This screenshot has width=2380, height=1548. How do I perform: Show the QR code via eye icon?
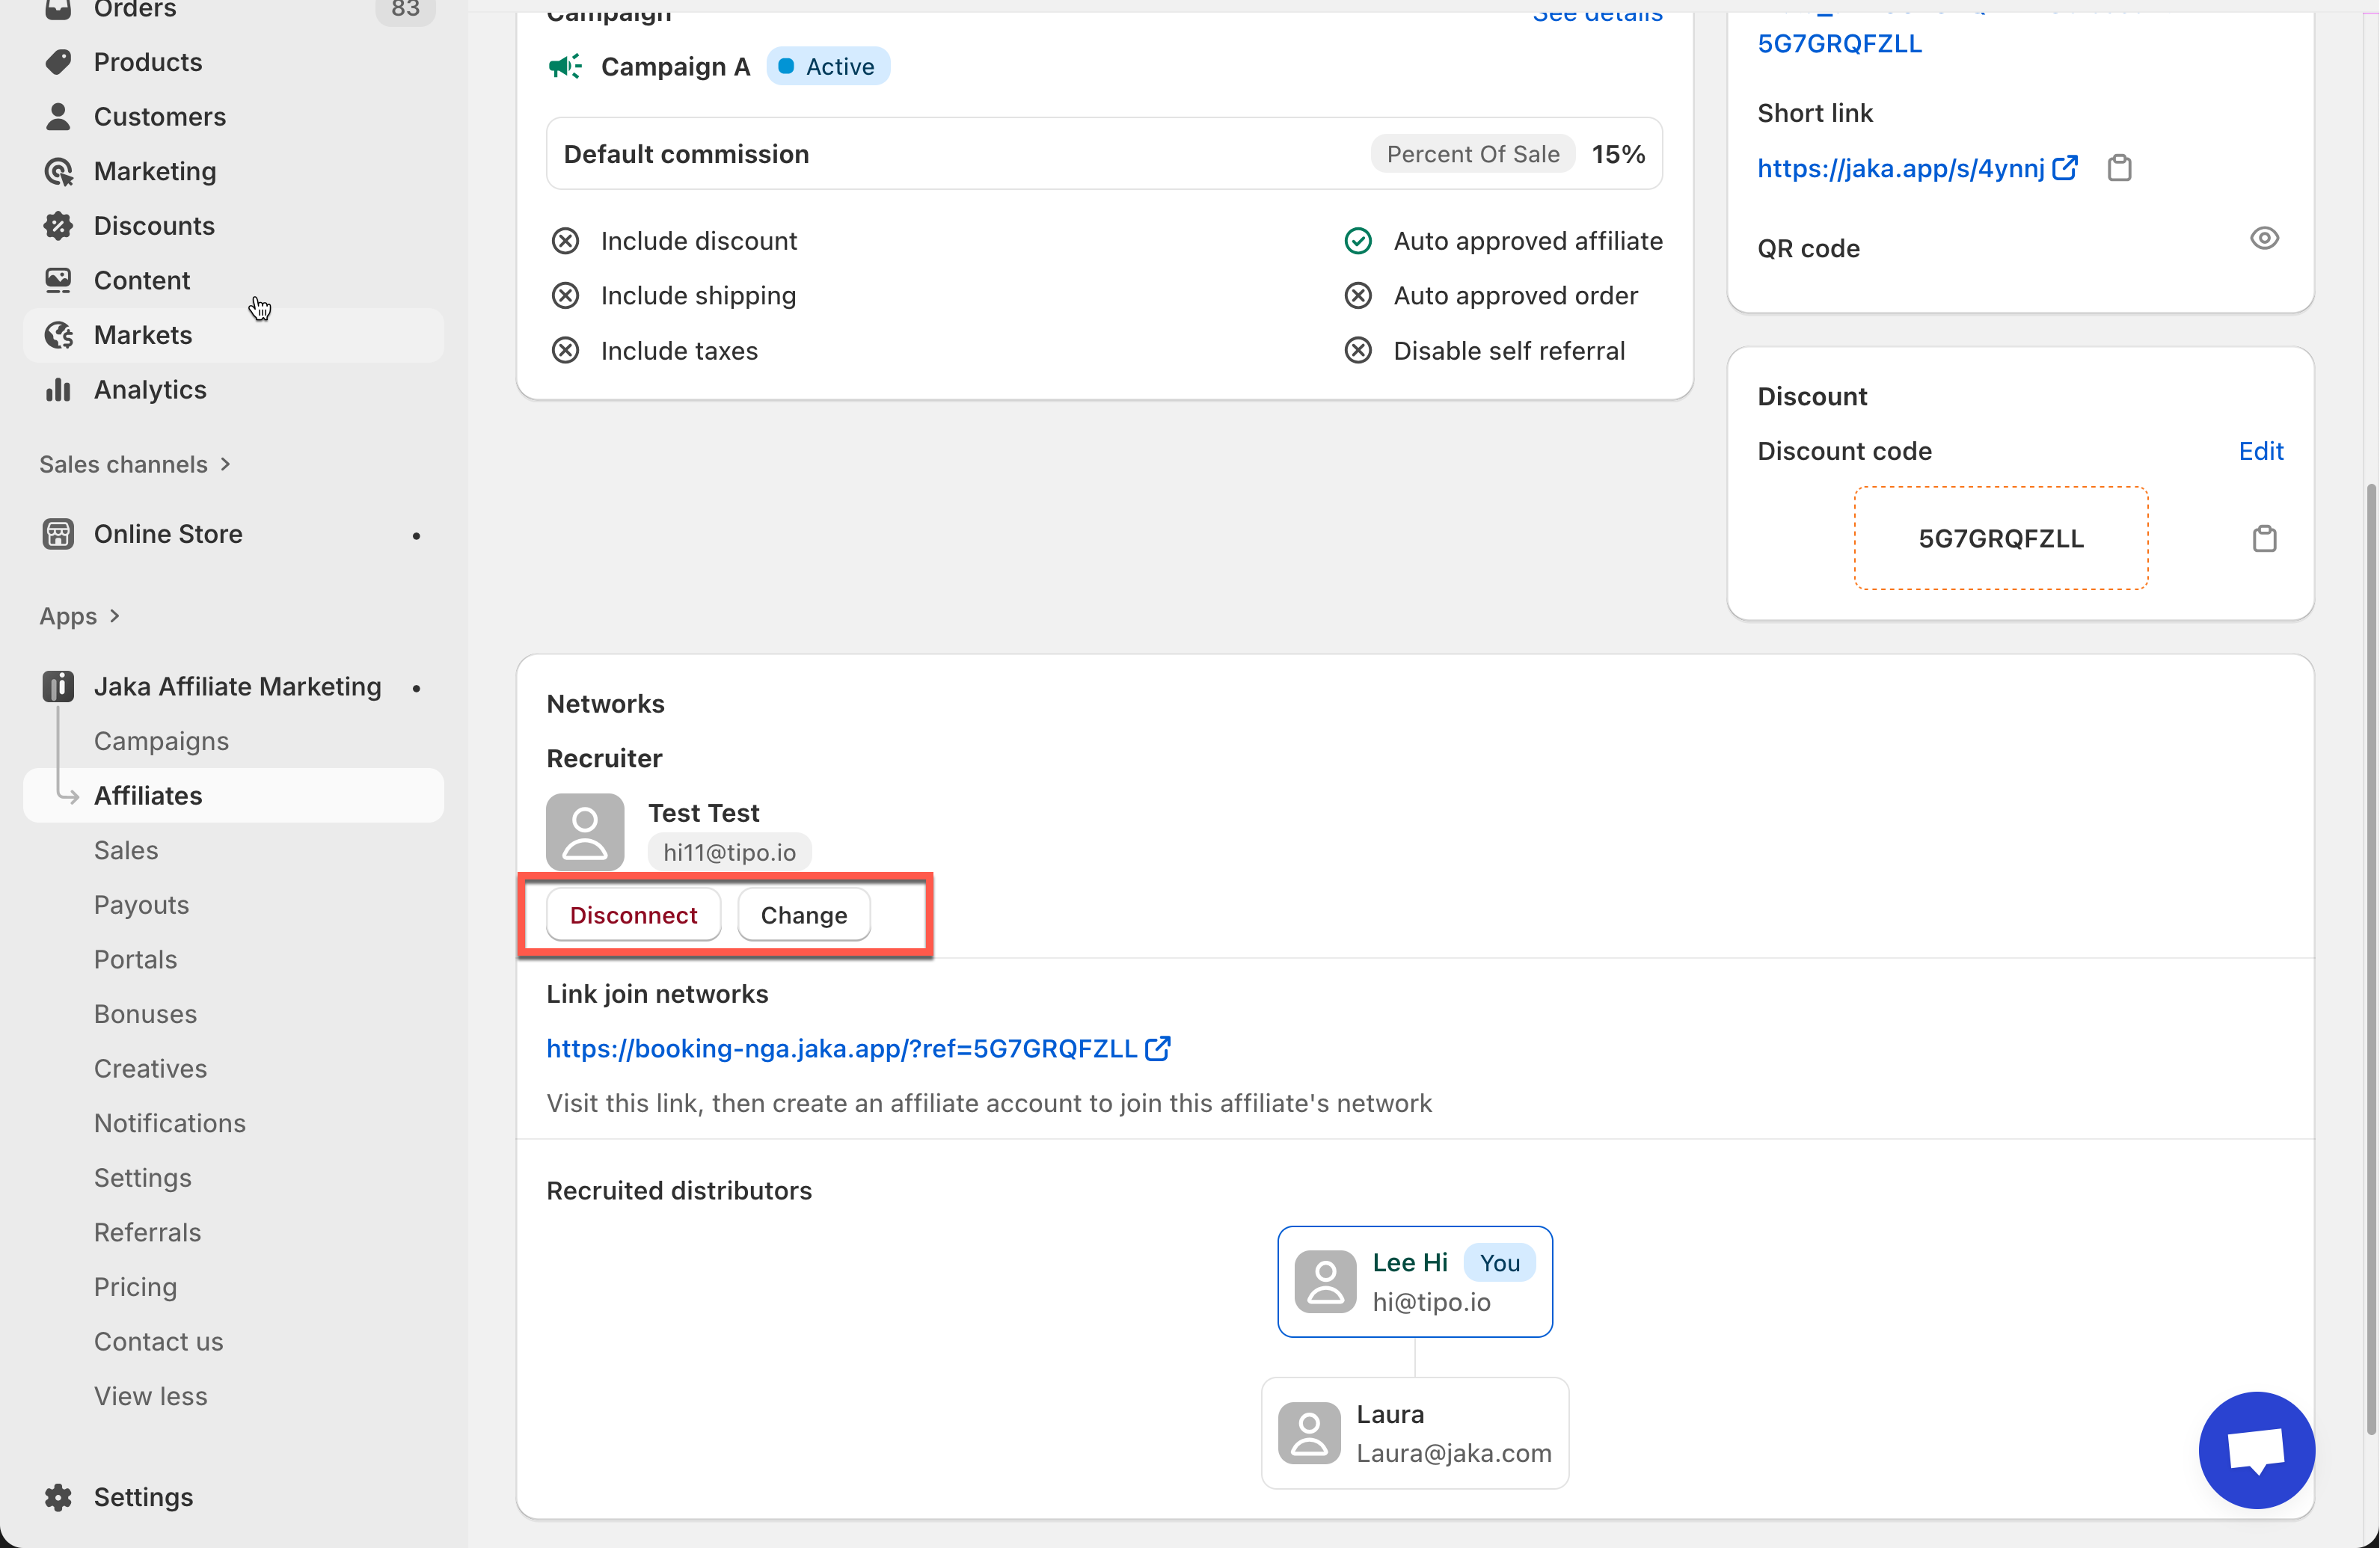coord(2264,238)
